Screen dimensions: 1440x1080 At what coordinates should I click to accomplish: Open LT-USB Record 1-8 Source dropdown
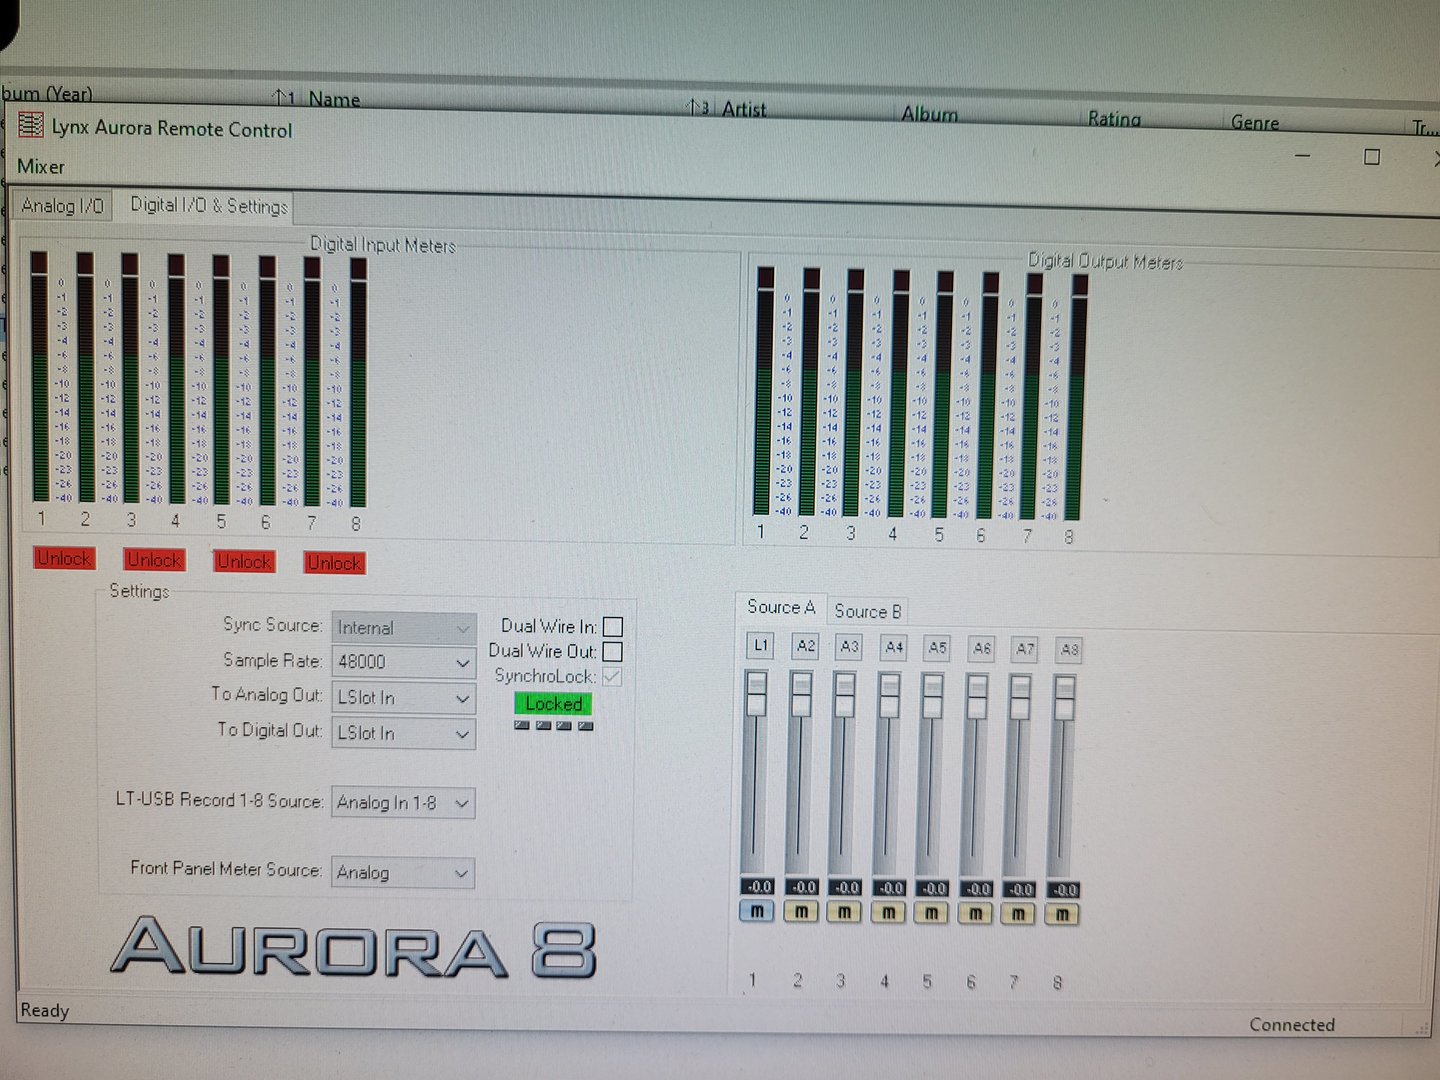point(403,803)
